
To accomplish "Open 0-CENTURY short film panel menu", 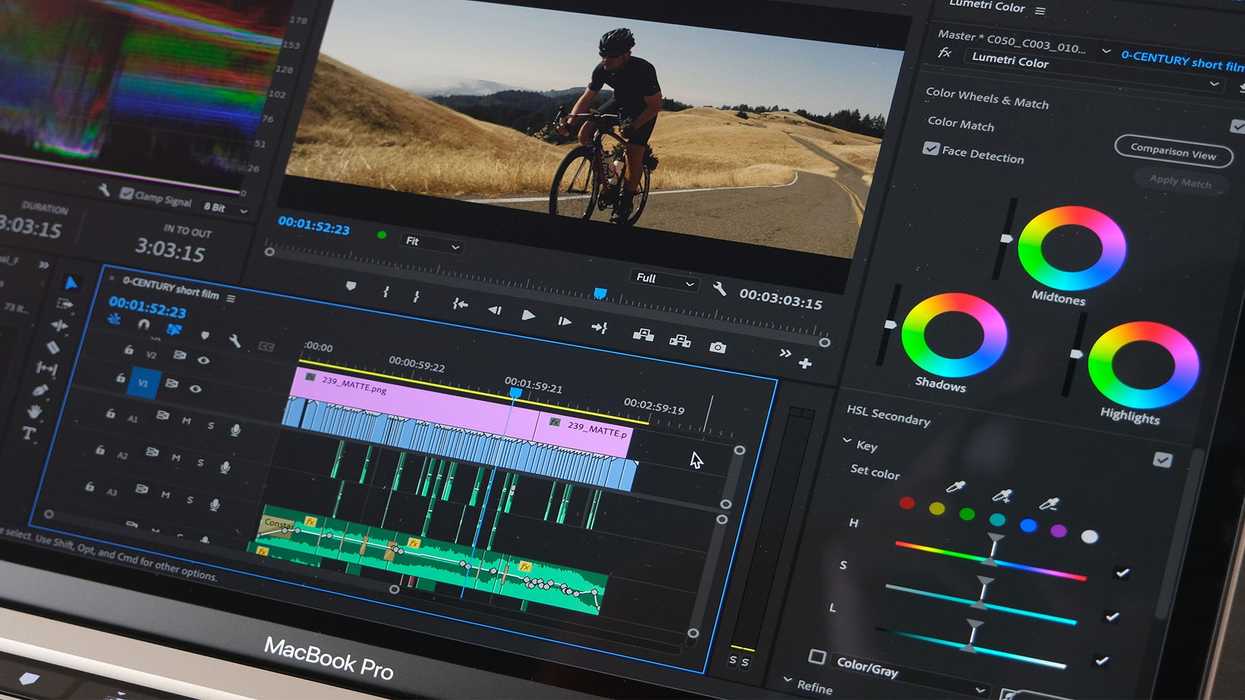I will point(231,298).
